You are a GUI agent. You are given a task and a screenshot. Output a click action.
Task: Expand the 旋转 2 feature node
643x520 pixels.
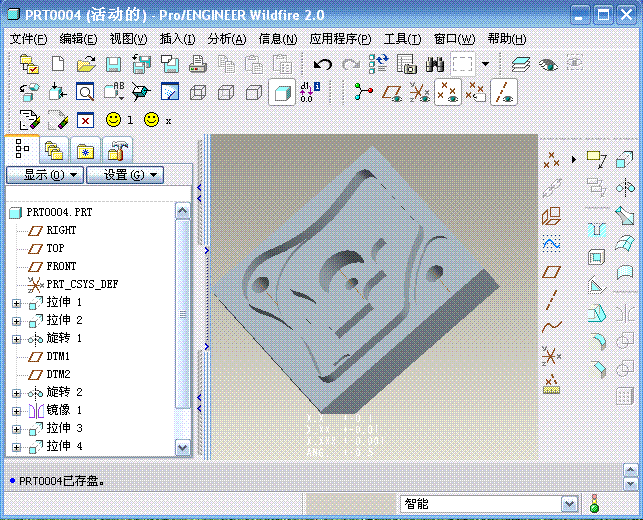click(x=16, y=393)
